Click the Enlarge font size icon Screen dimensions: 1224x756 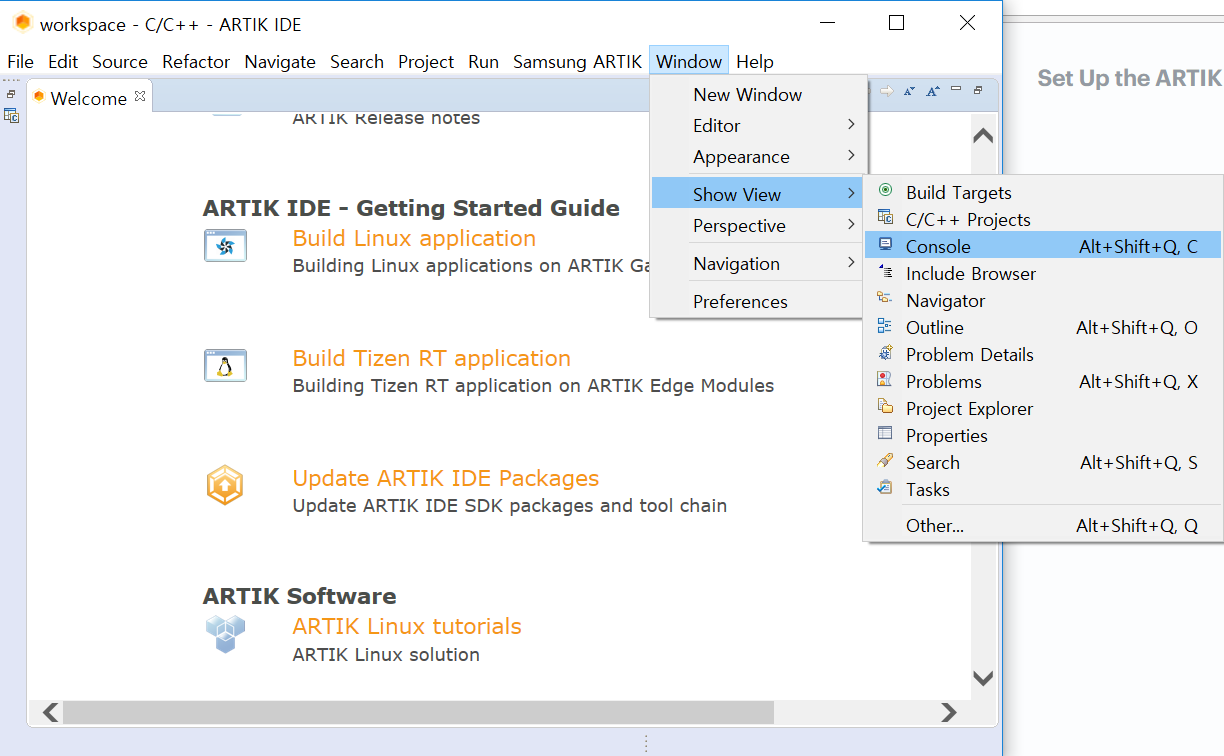point(932,91)
